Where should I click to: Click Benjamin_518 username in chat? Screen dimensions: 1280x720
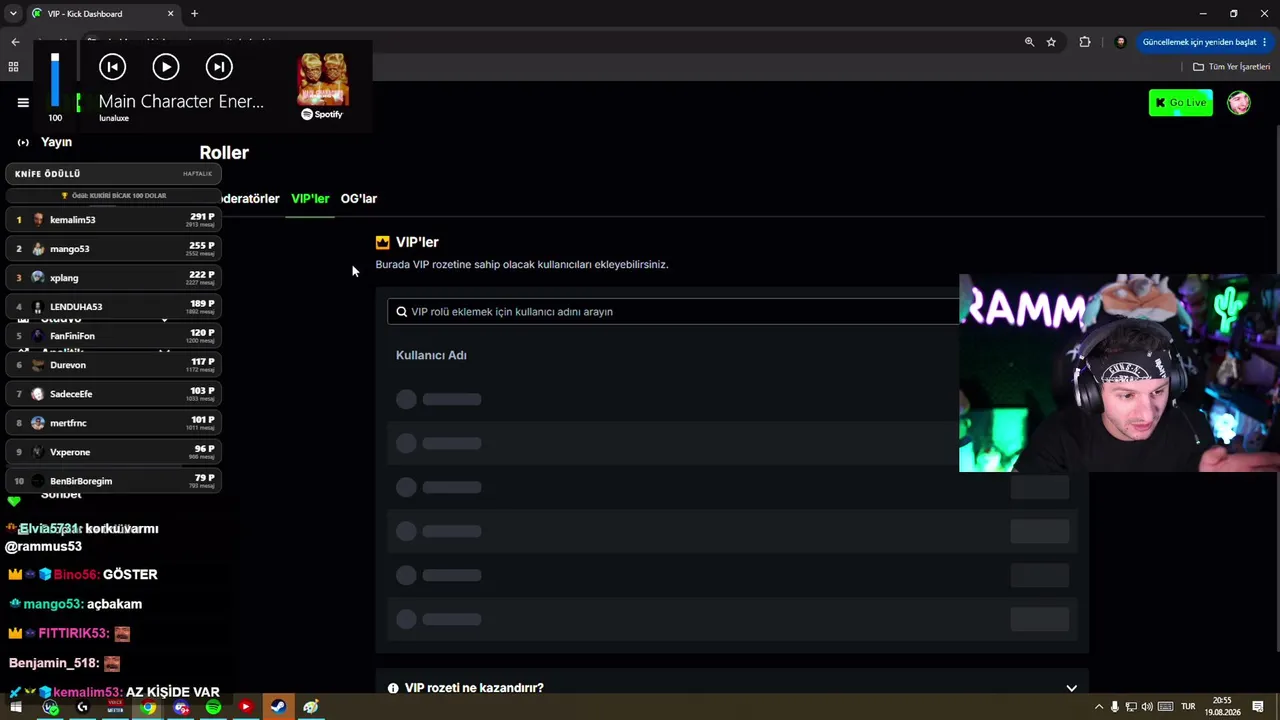pos(54,663)
